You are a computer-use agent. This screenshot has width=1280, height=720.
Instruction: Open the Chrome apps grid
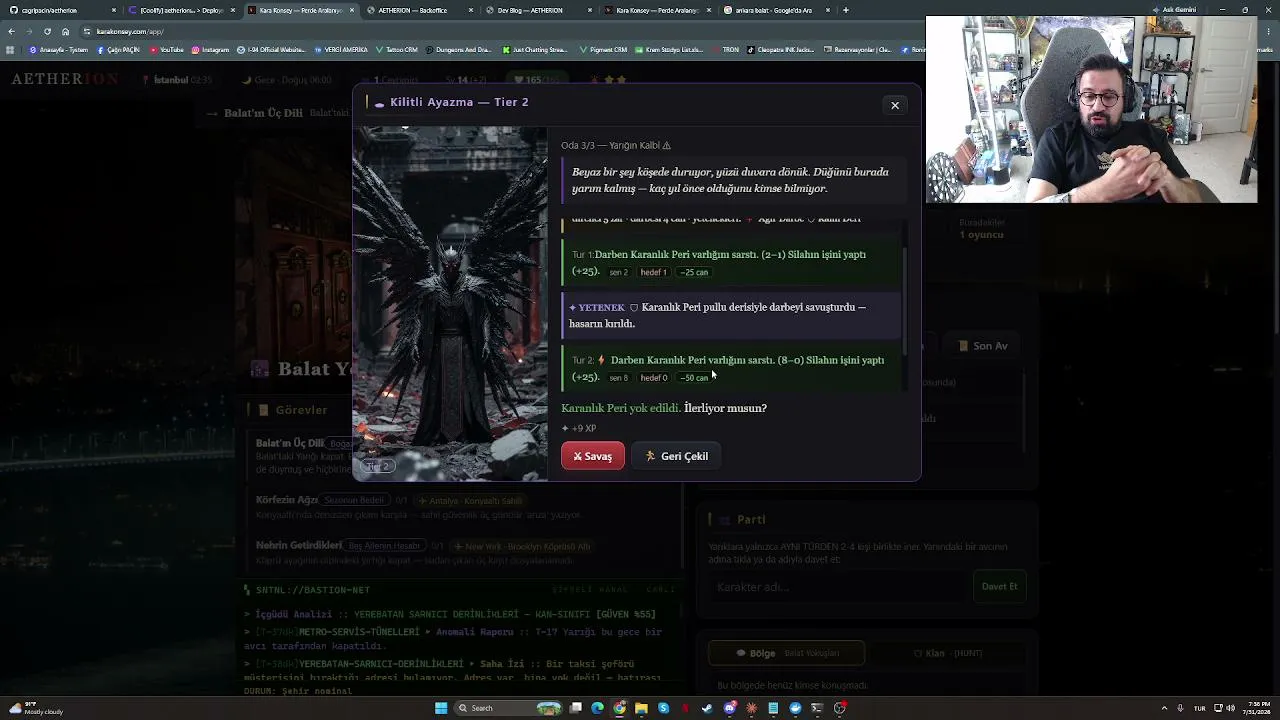(x=10, y=49)
